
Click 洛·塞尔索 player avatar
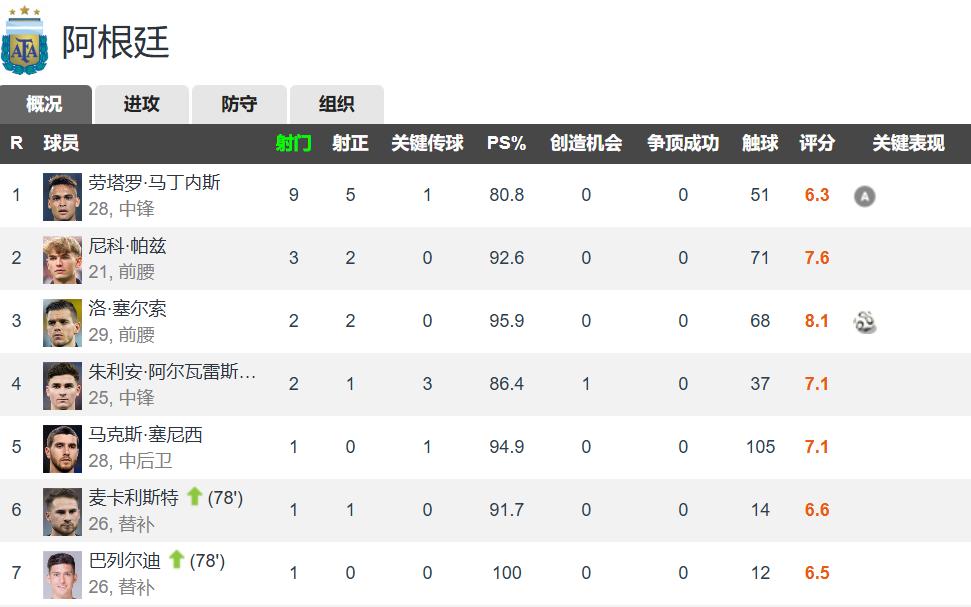coord(62,322)
